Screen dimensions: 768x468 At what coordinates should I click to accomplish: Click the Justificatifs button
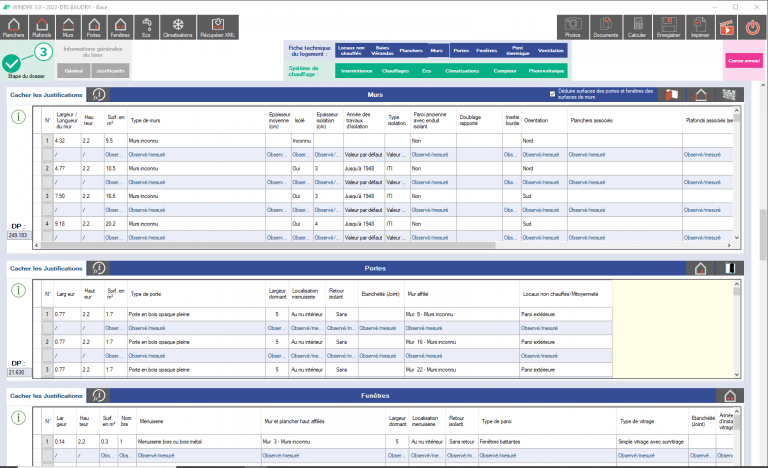click(110, 71)
